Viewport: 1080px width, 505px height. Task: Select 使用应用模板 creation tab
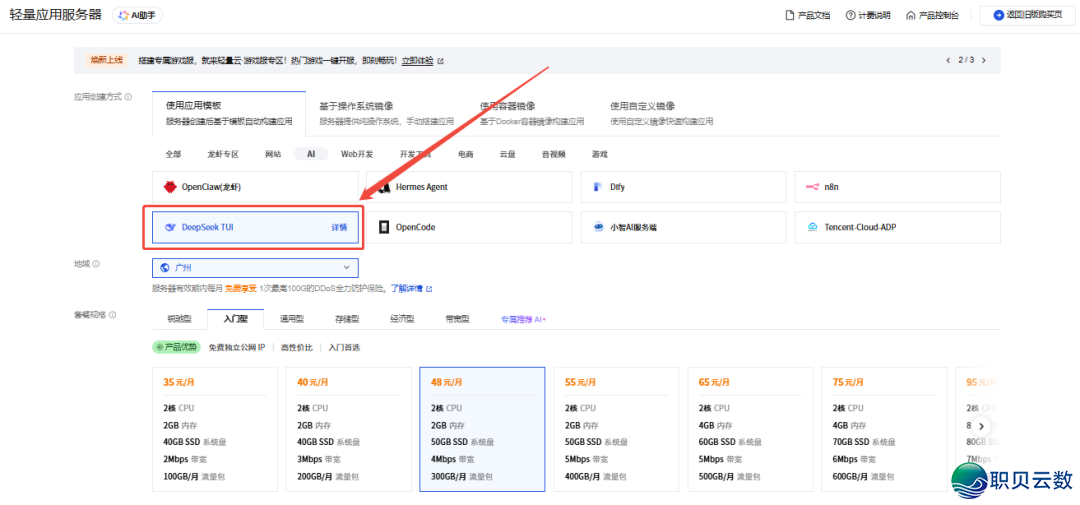click(x=229, y=114)
